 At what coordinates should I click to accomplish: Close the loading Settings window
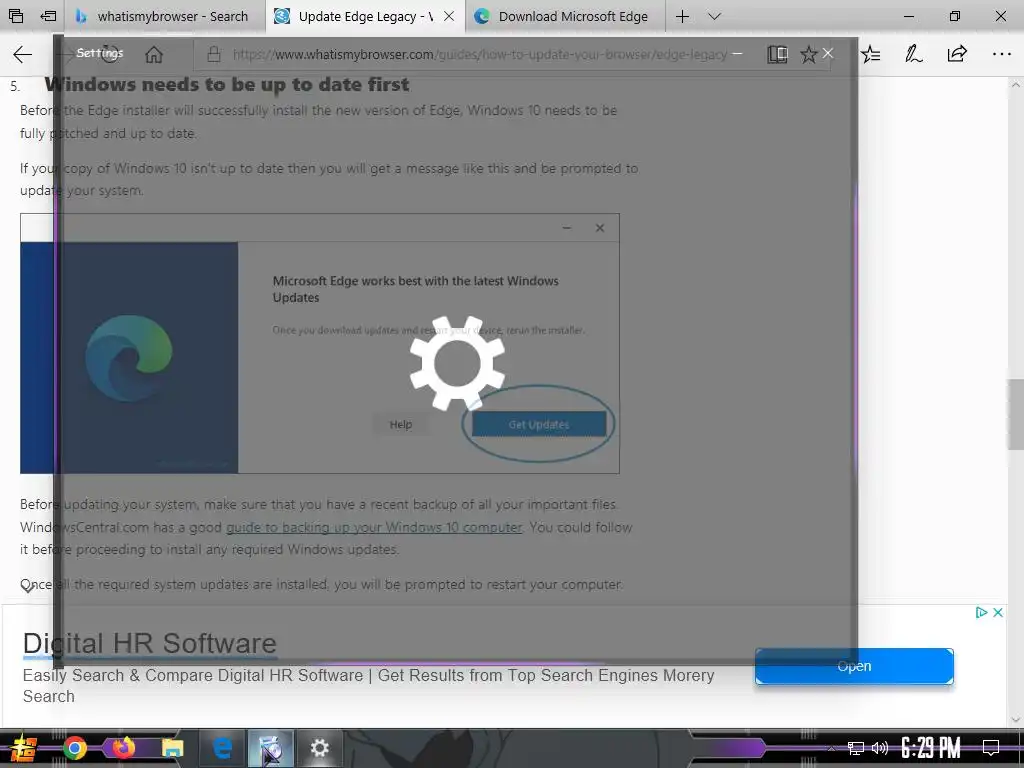click(x=827, y=53)
